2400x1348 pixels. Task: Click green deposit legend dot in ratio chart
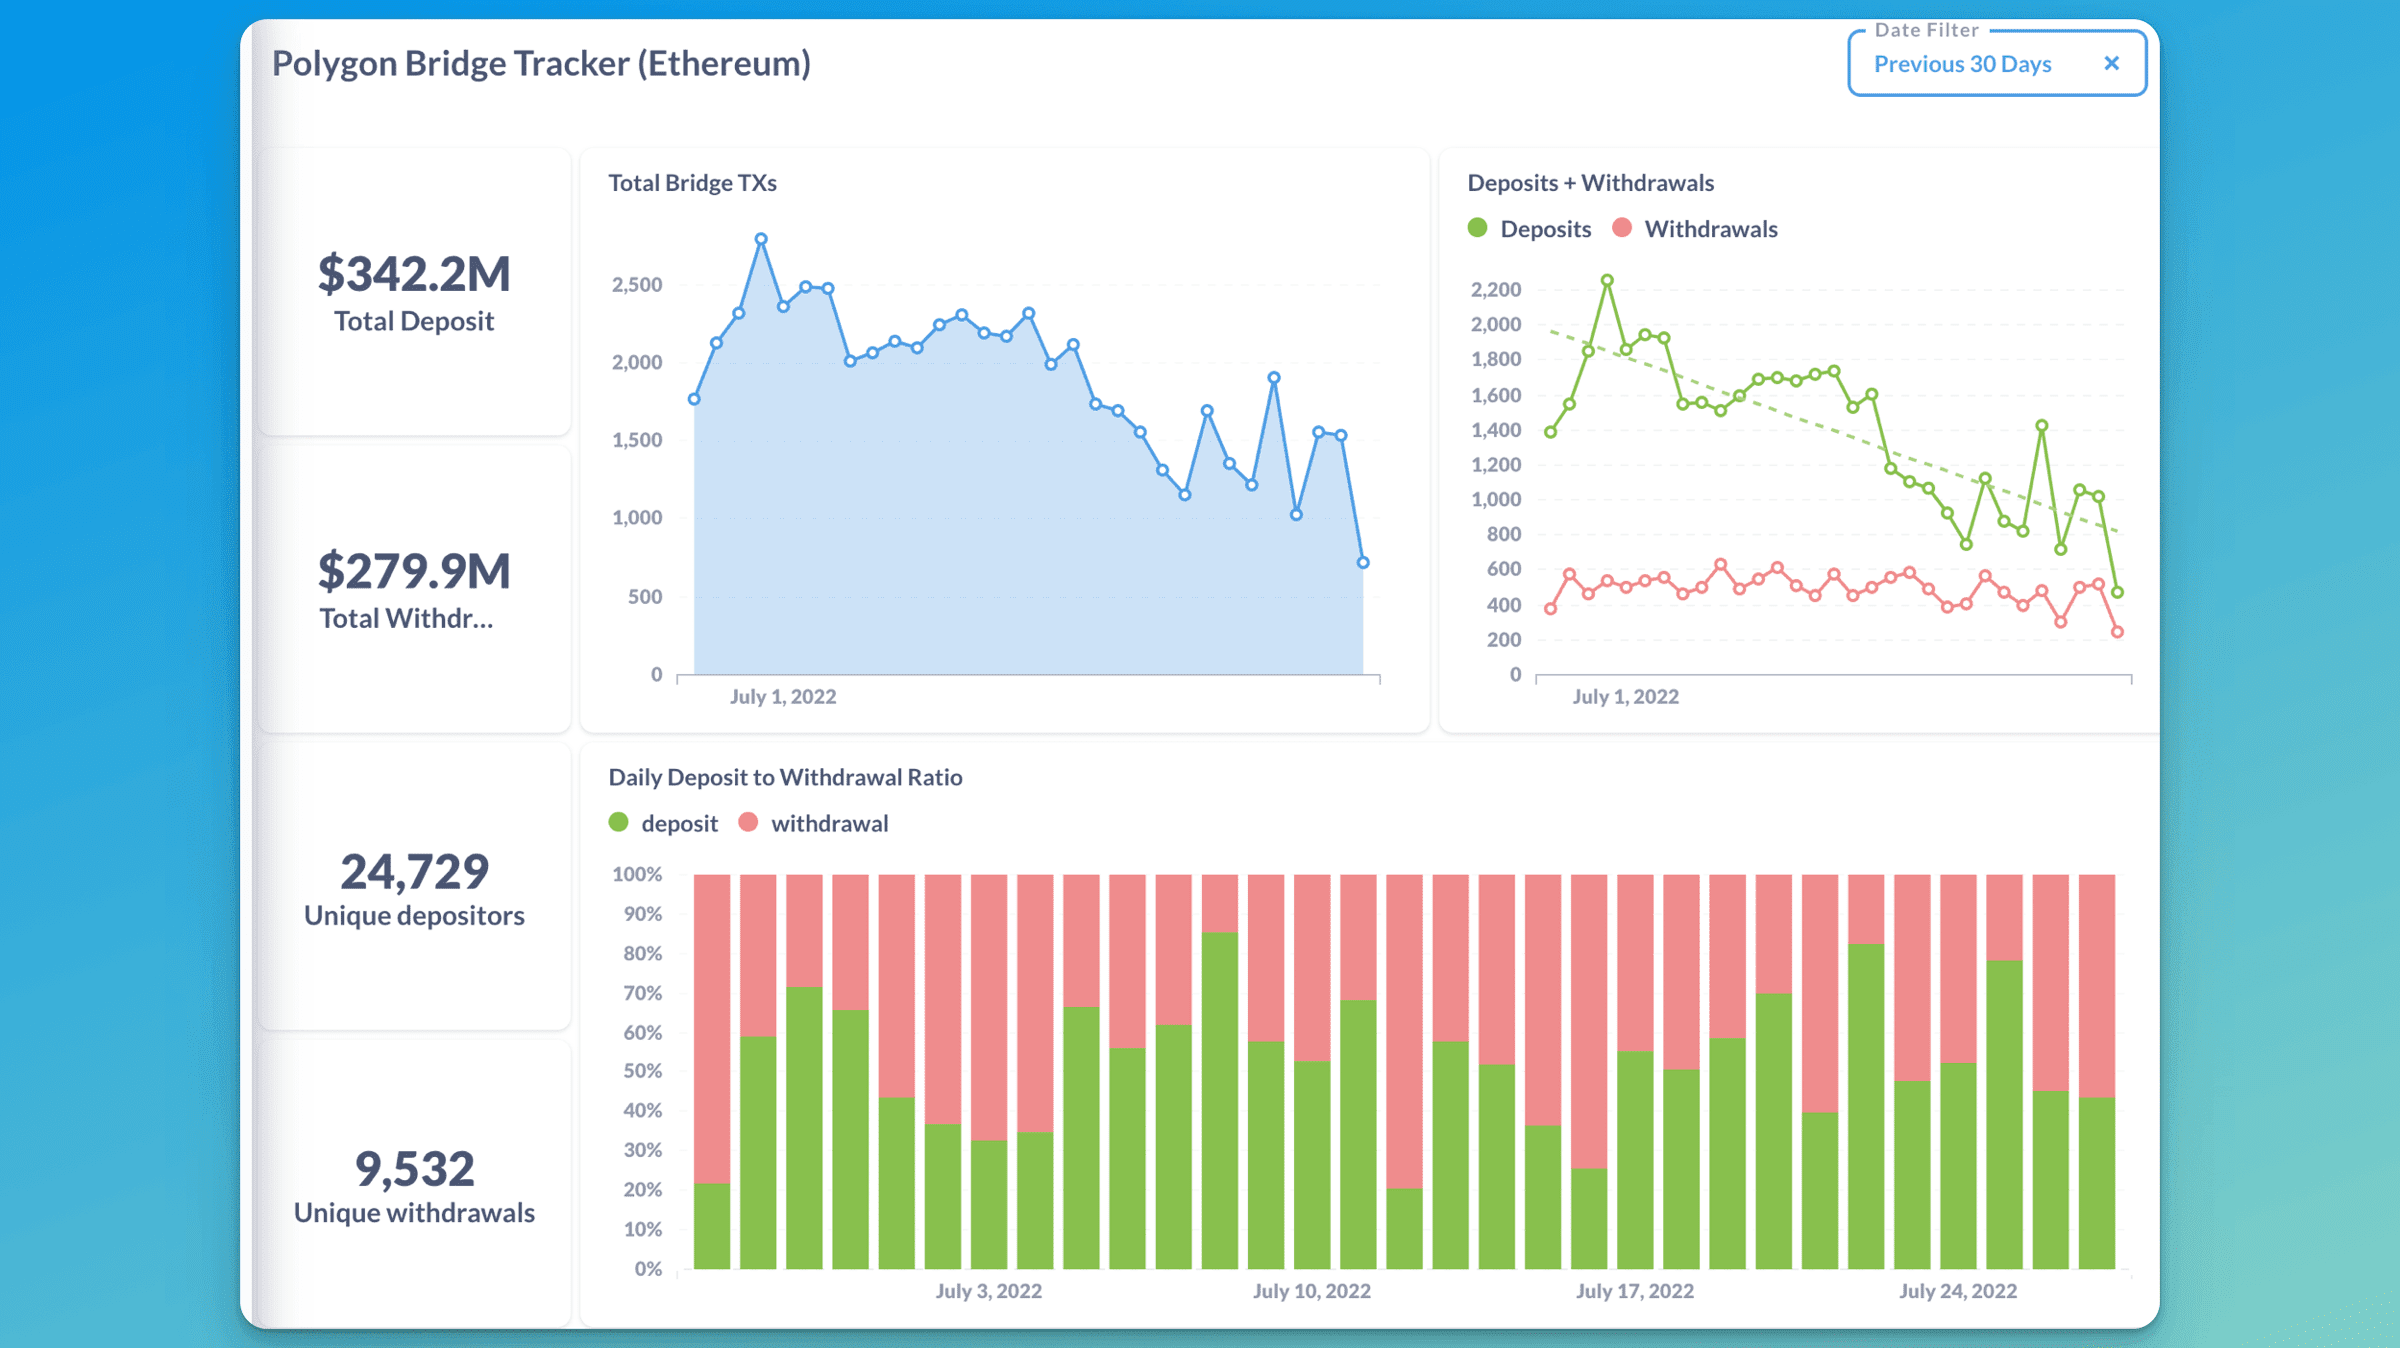click(x=618, y=822)
